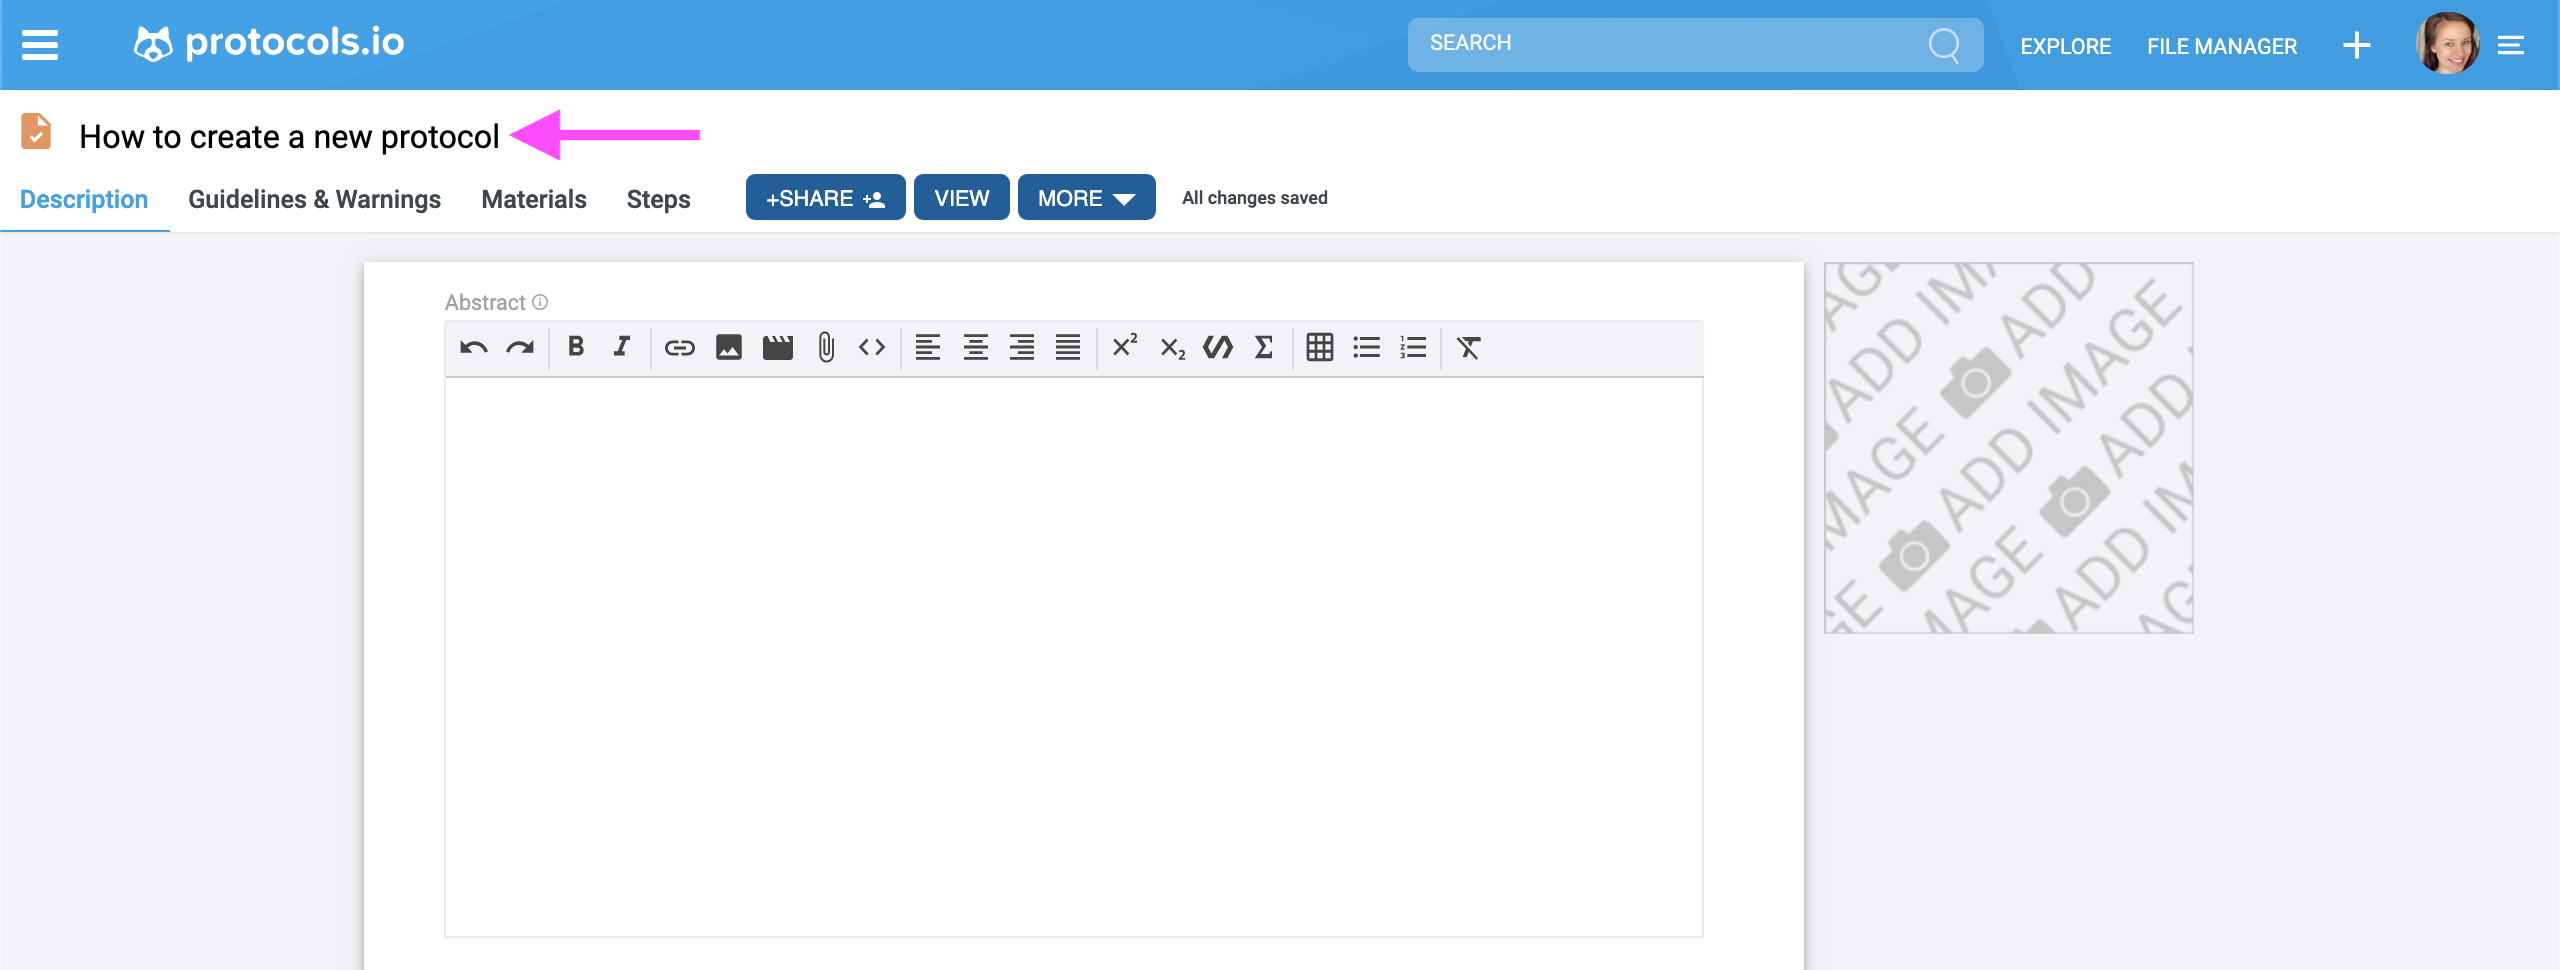
Task: Toggle bold text formatting
Action: [576, 347]
